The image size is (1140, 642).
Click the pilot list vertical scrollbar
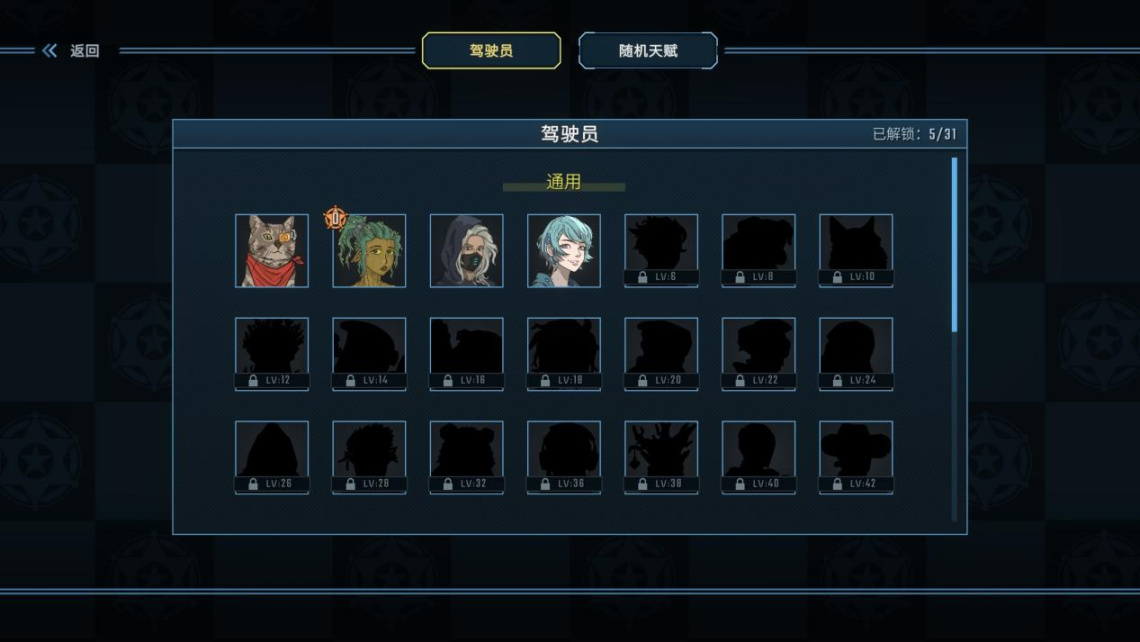pyautogui.click(x=955, y=339)
